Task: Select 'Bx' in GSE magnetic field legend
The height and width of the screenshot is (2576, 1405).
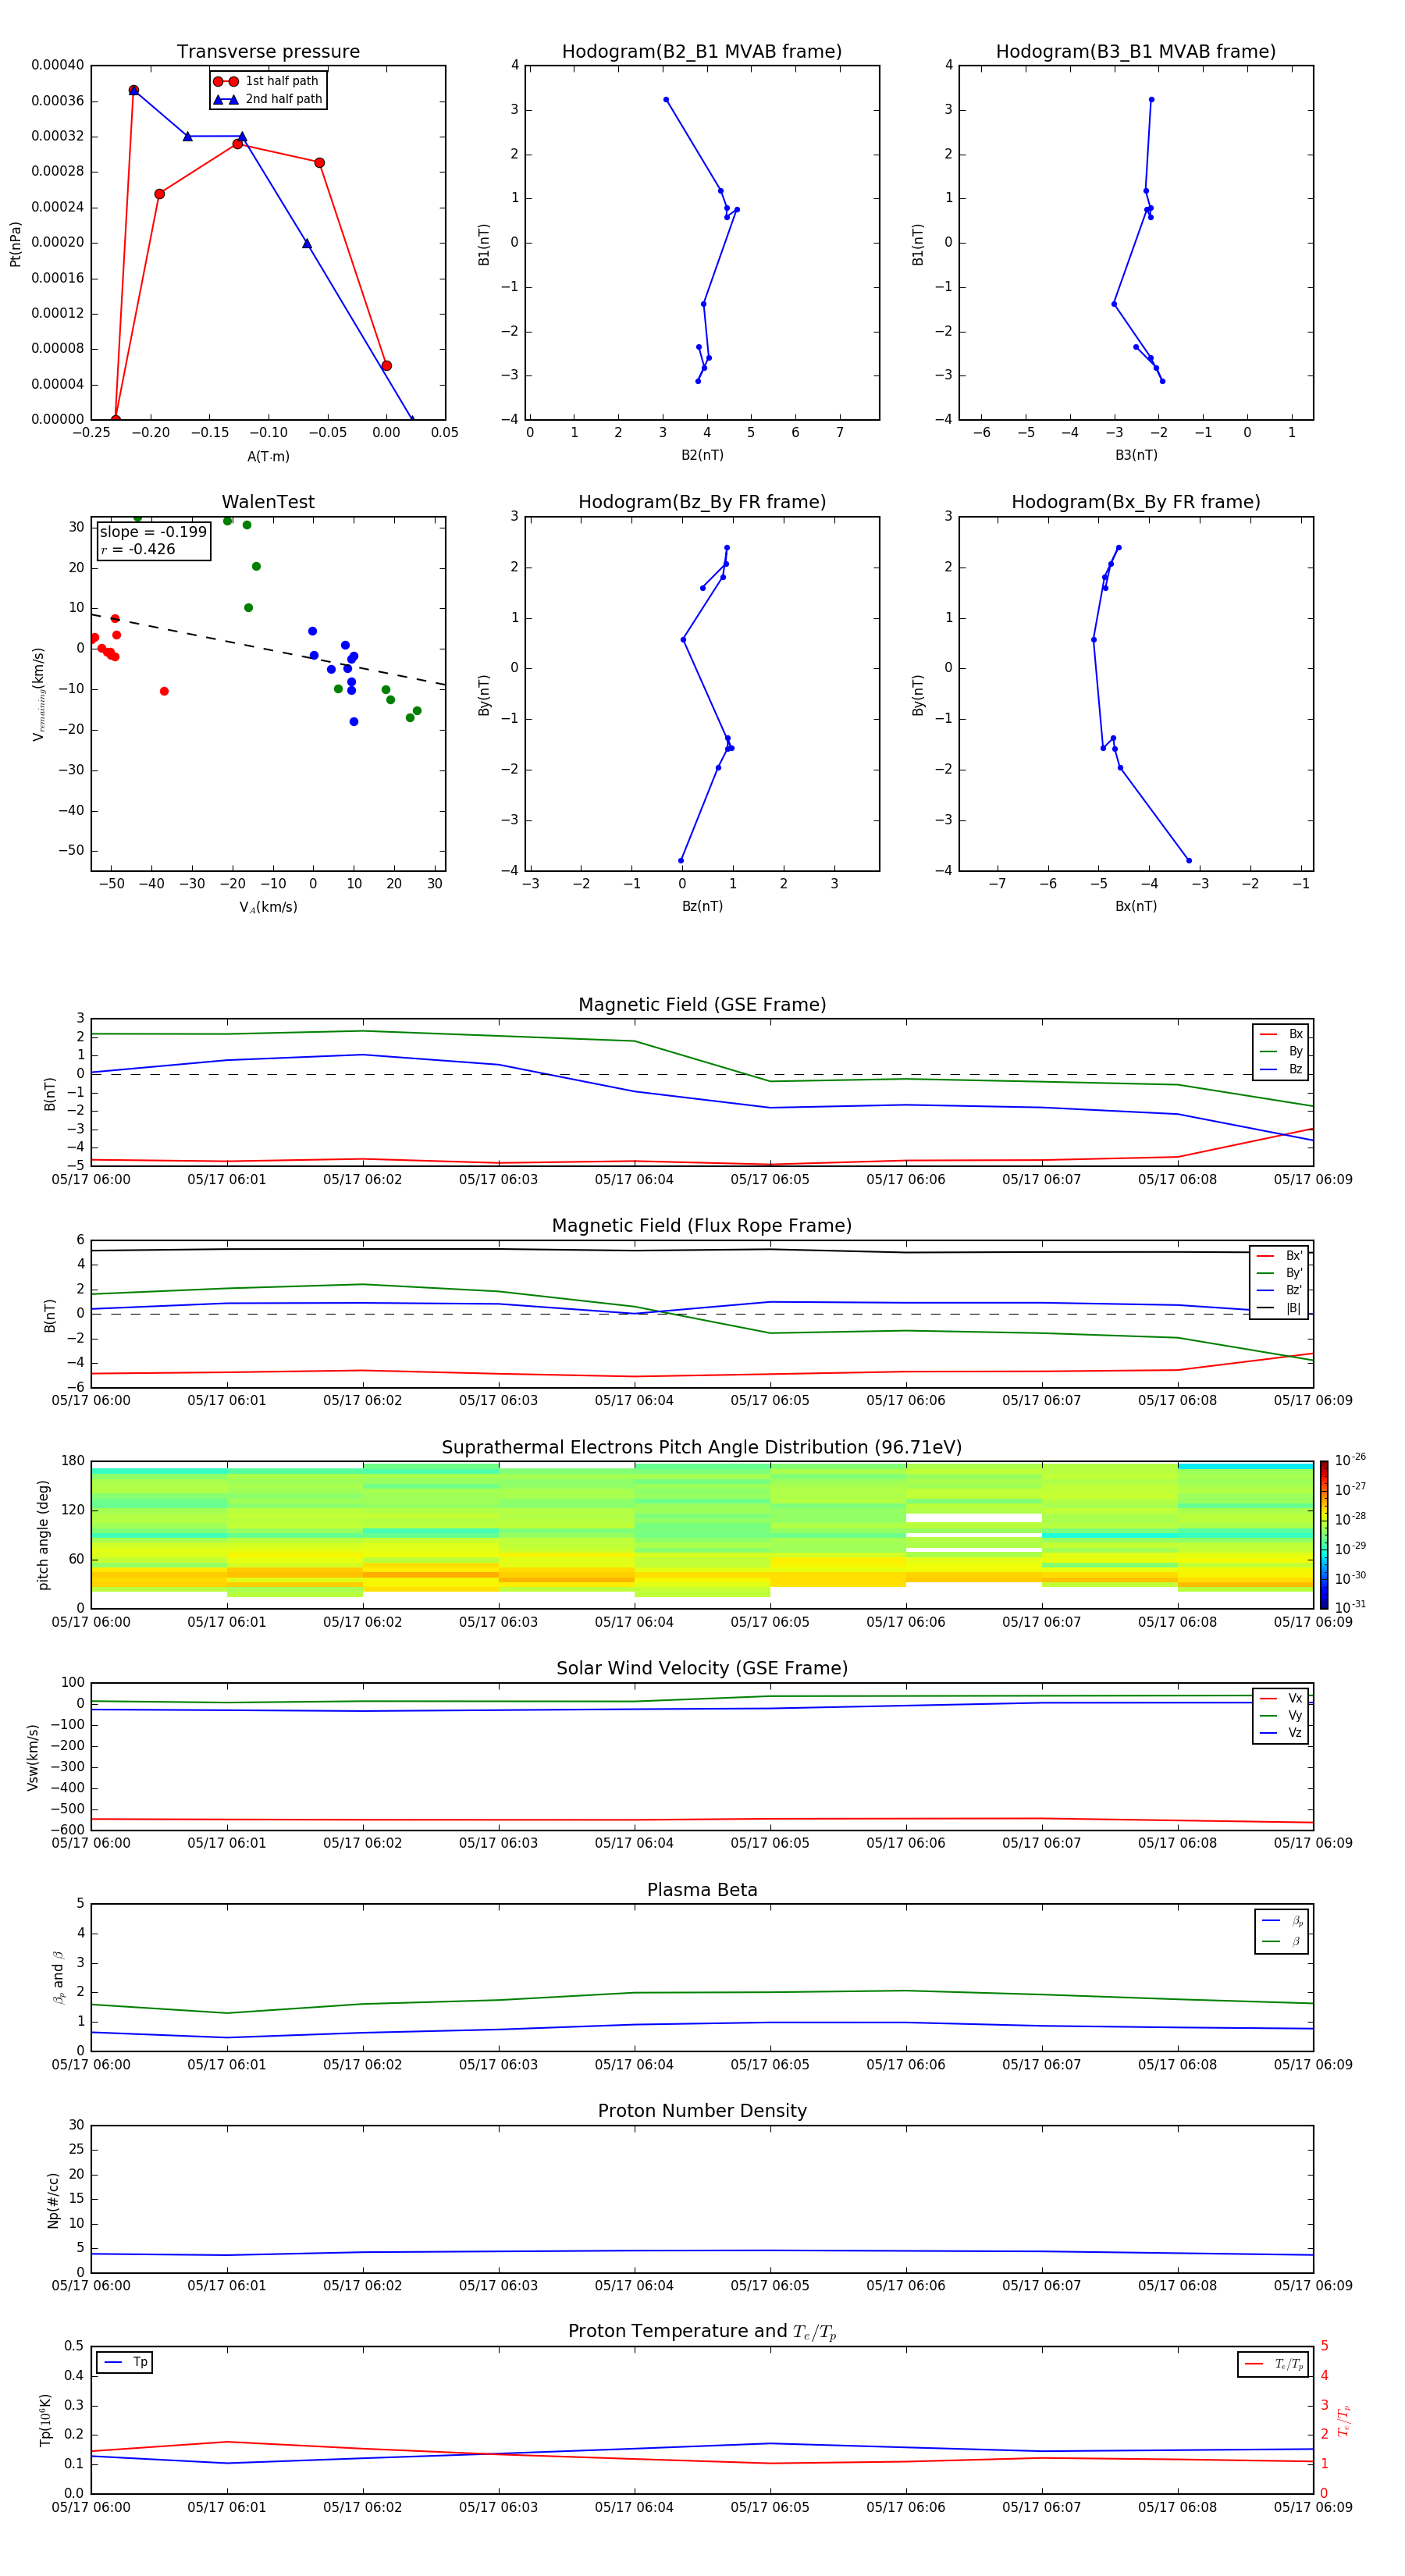Action: [1281, 1034]
